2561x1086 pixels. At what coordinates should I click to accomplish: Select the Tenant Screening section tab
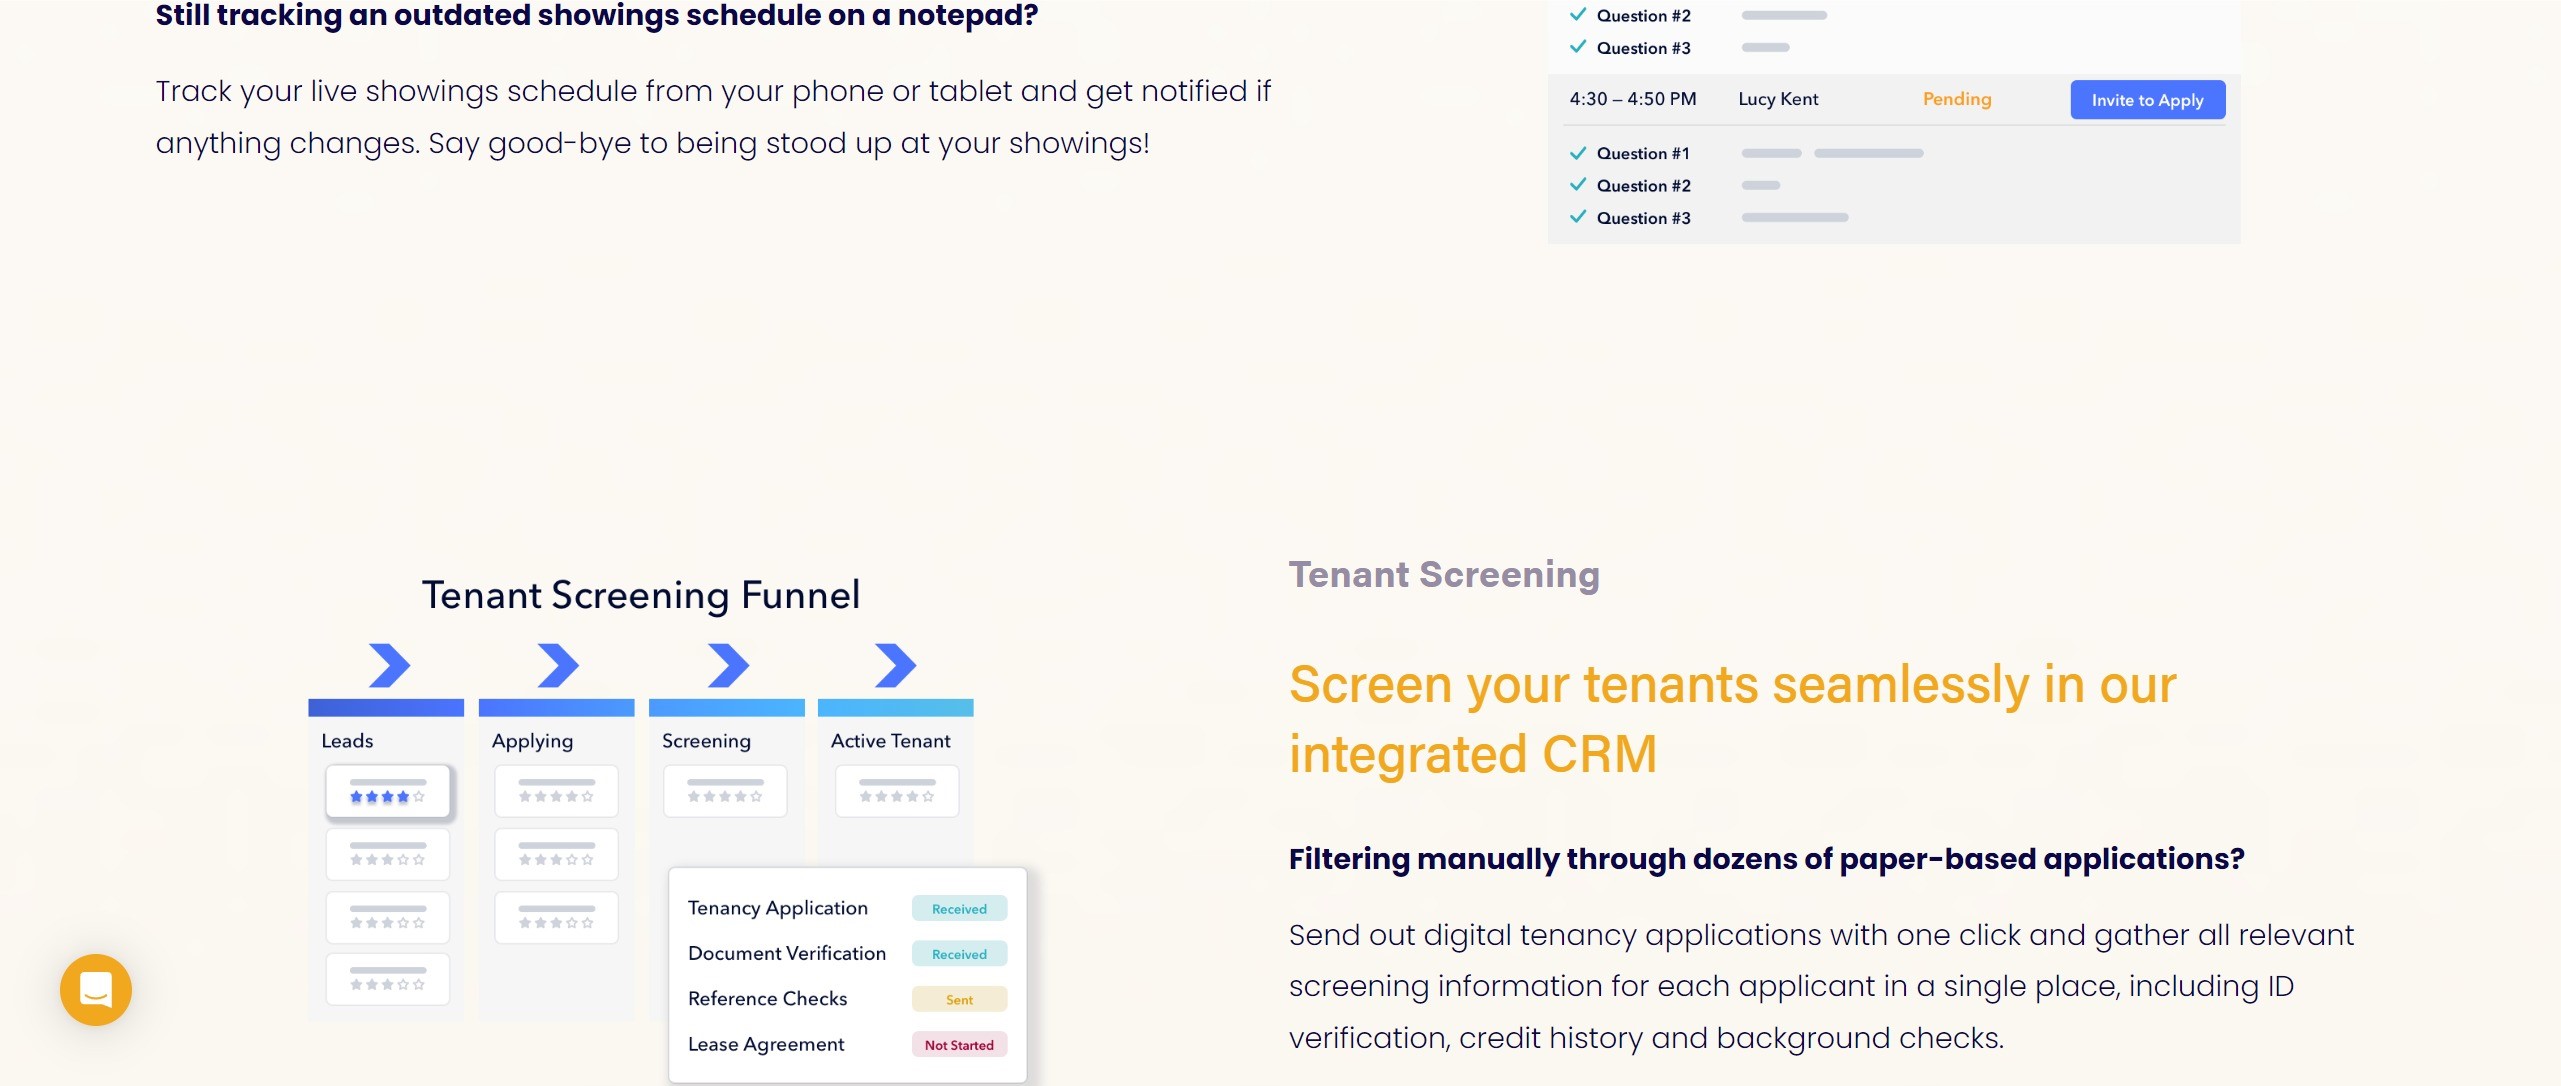click(x=1444, y=575)
